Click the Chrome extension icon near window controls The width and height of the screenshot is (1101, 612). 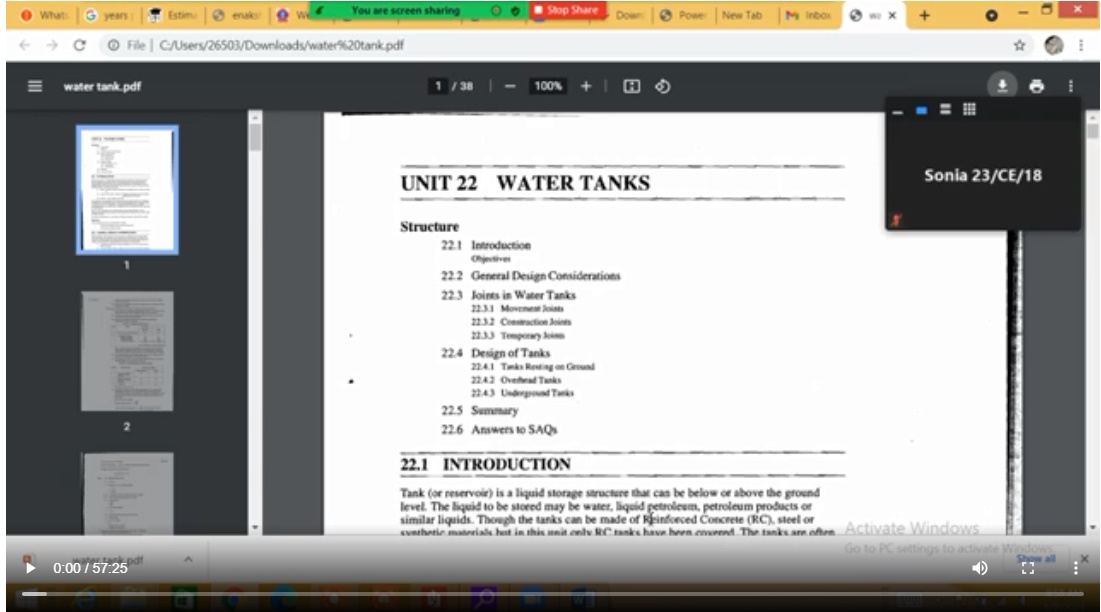pos(991,15)
